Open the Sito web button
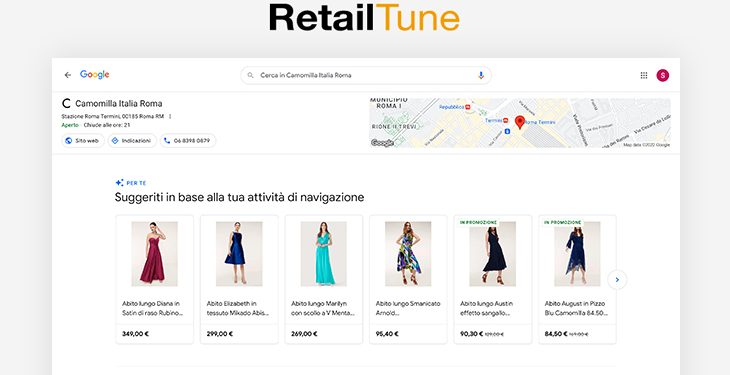This screenshot has width=730, height=375. coord(83,141)
